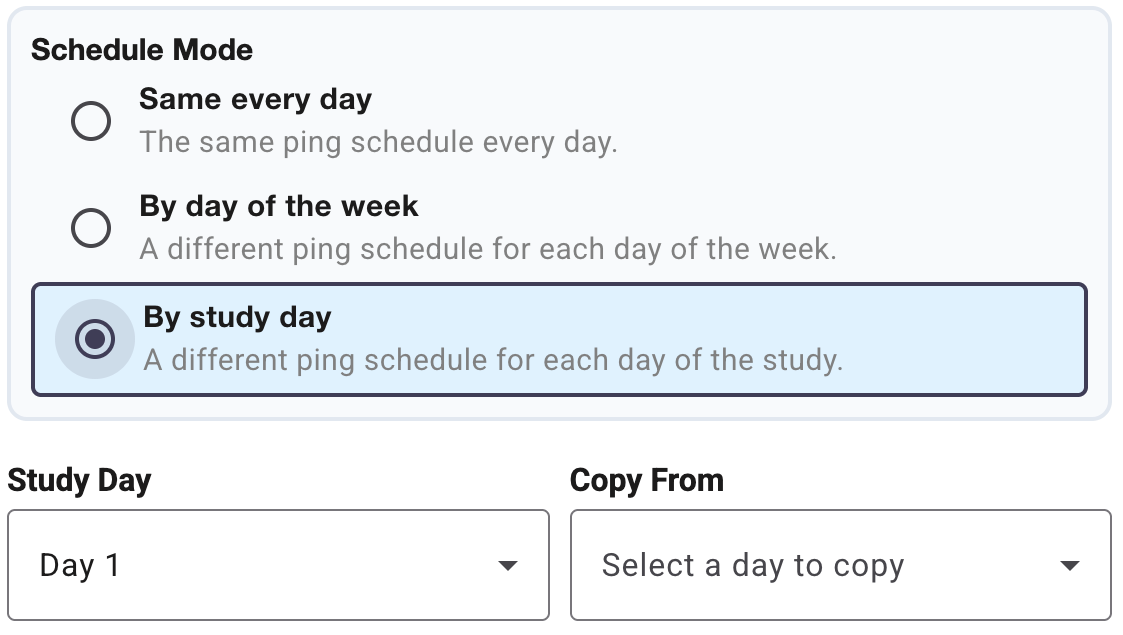Click "The same ping schedule every day." description
The width and height of the screenshot is (1123, 635).
point(378,142)
